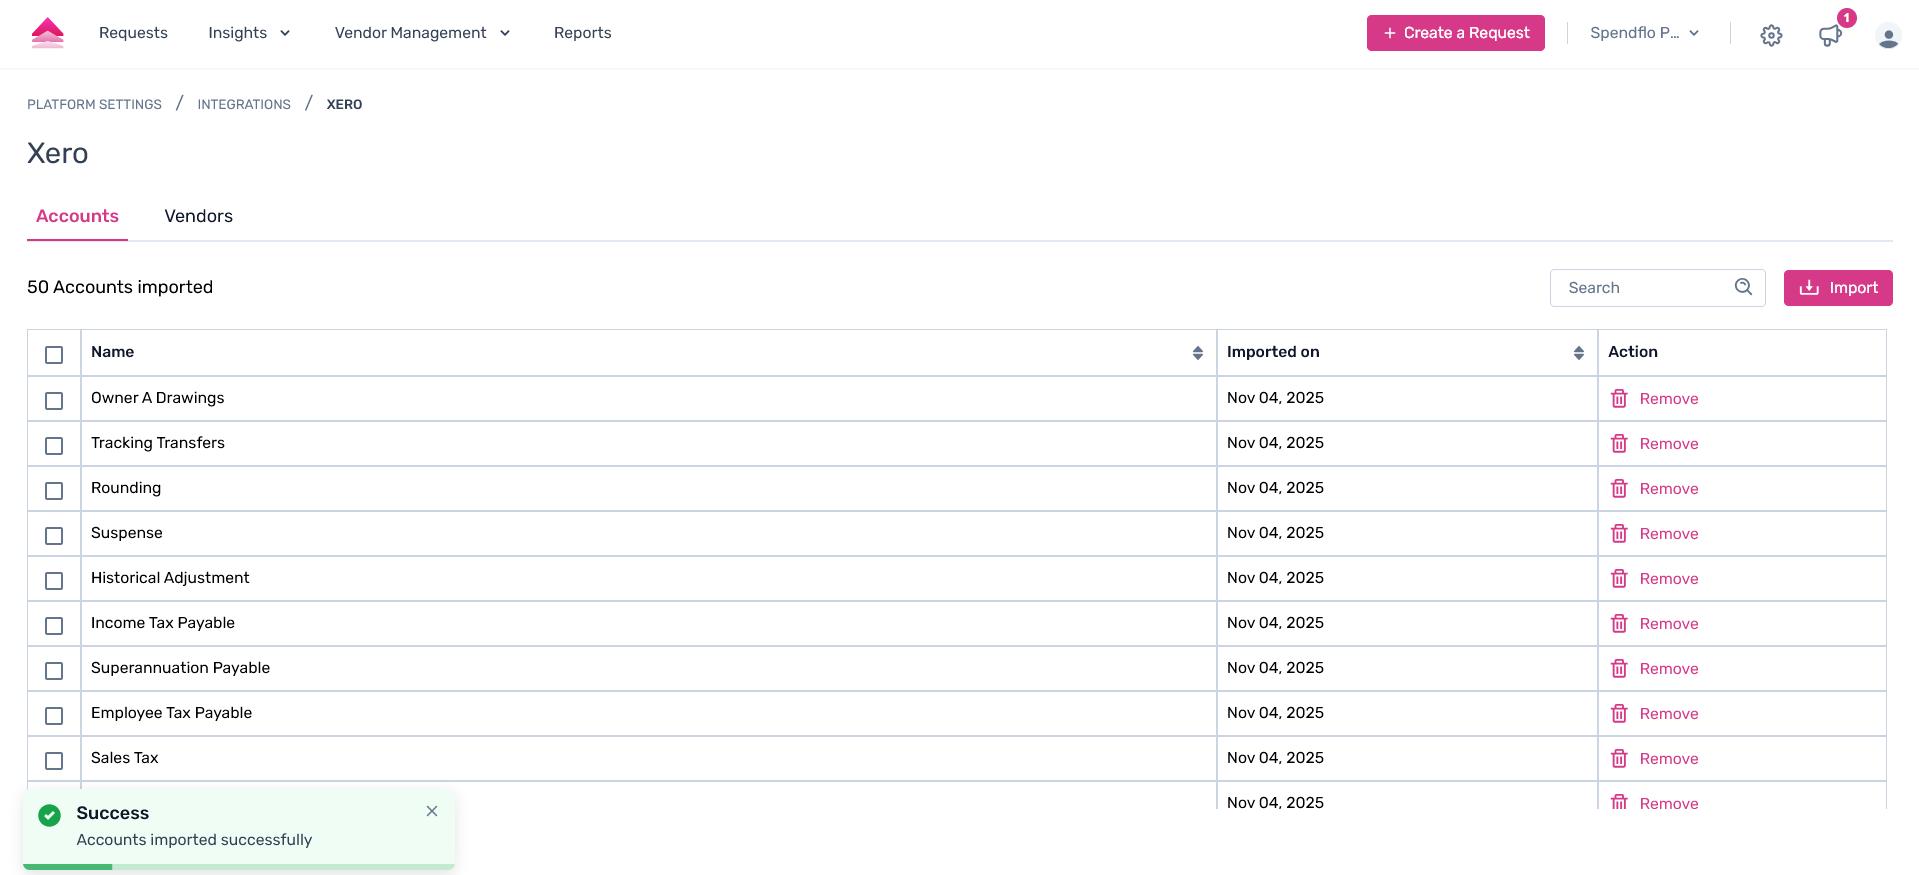
Task: Click the green success checkmark icon
Action: (x=49, y=815)
